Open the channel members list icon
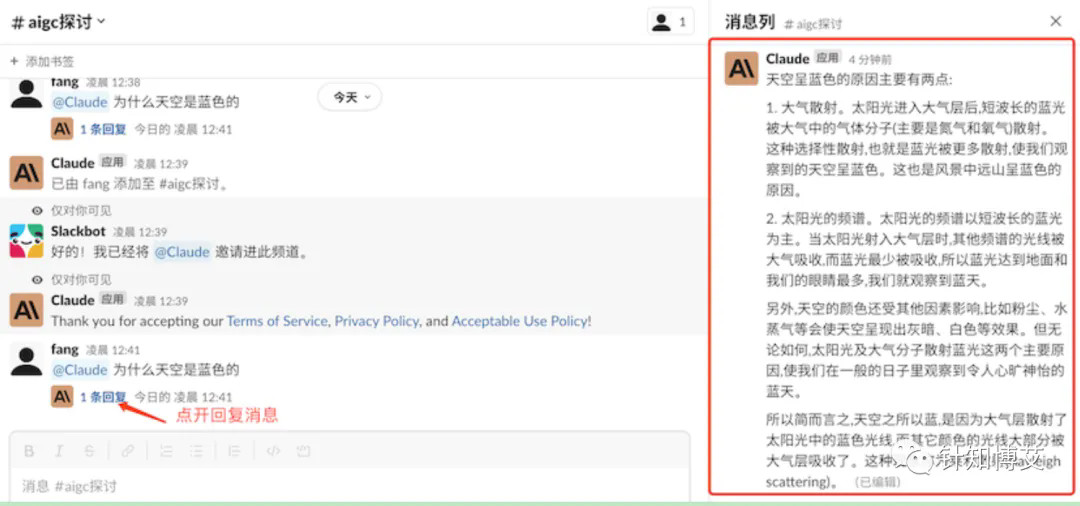The image size is (1080, 506). [x=670, y=22]
